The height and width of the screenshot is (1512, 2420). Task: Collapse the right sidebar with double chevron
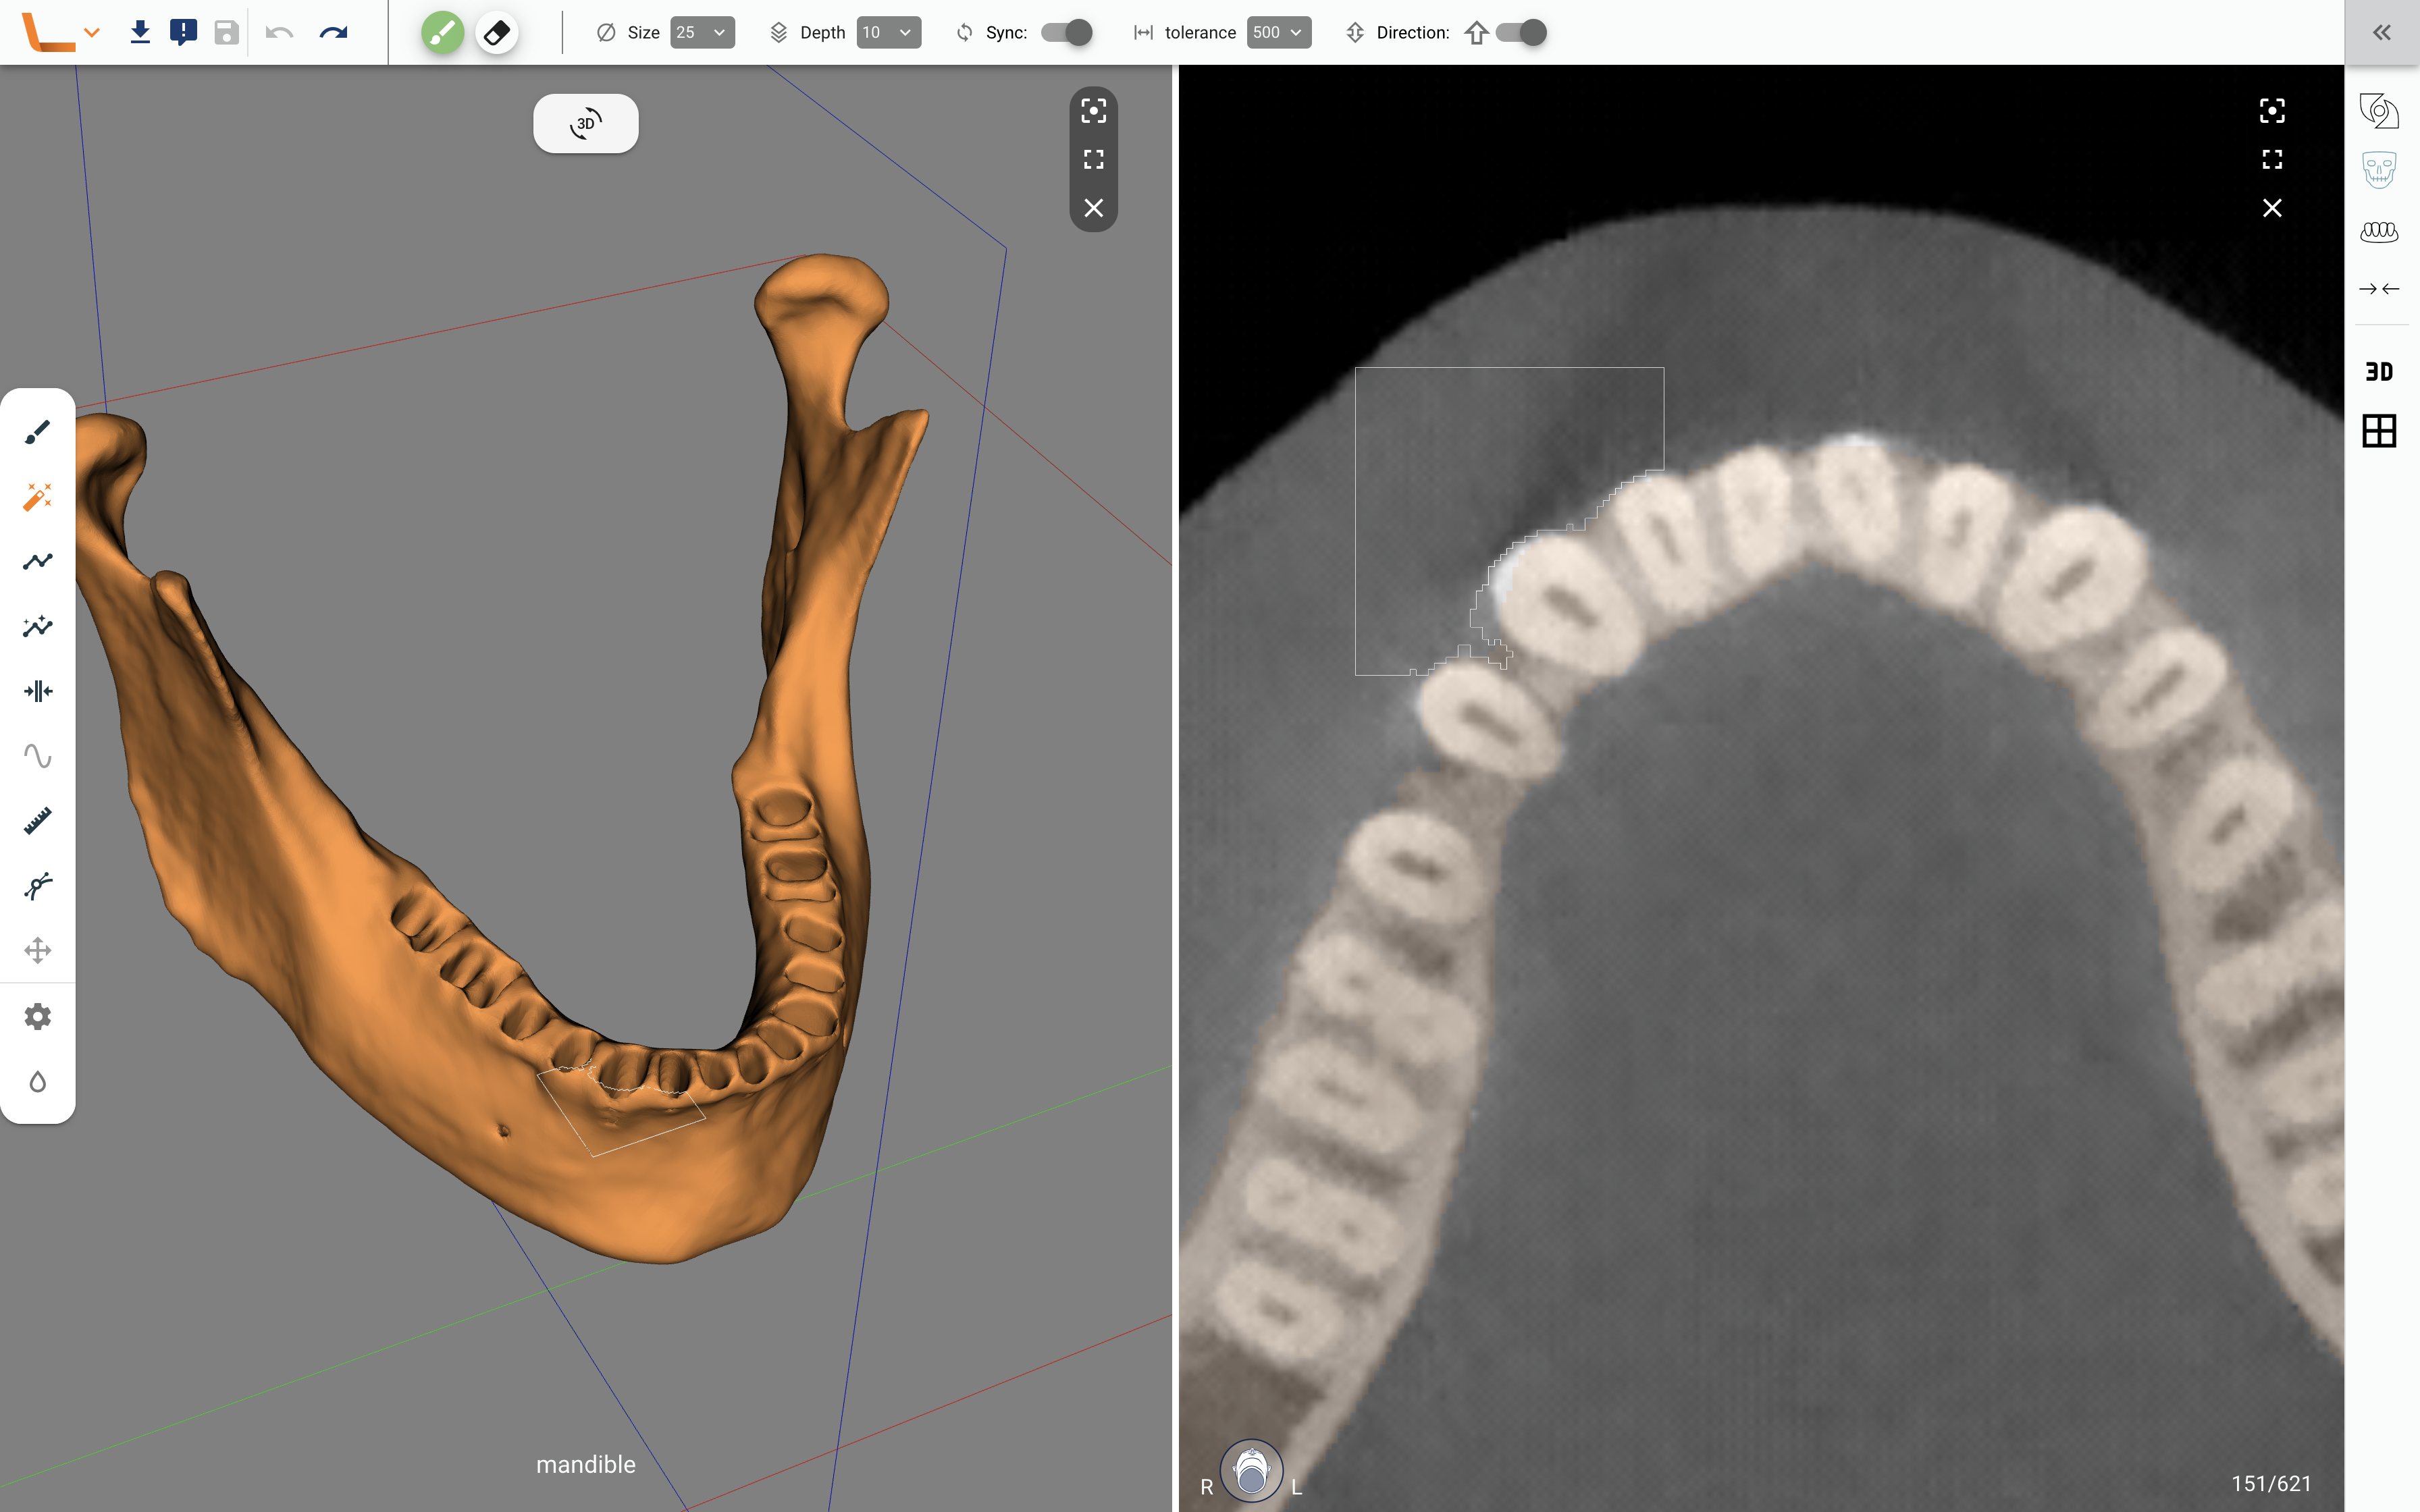[x=2381, y=33]
